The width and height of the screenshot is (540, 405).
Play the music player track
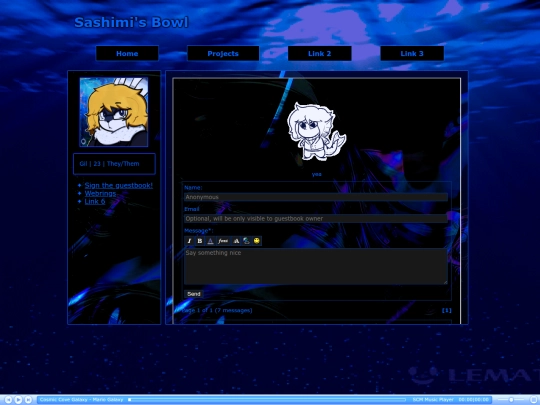pos(18,400)
